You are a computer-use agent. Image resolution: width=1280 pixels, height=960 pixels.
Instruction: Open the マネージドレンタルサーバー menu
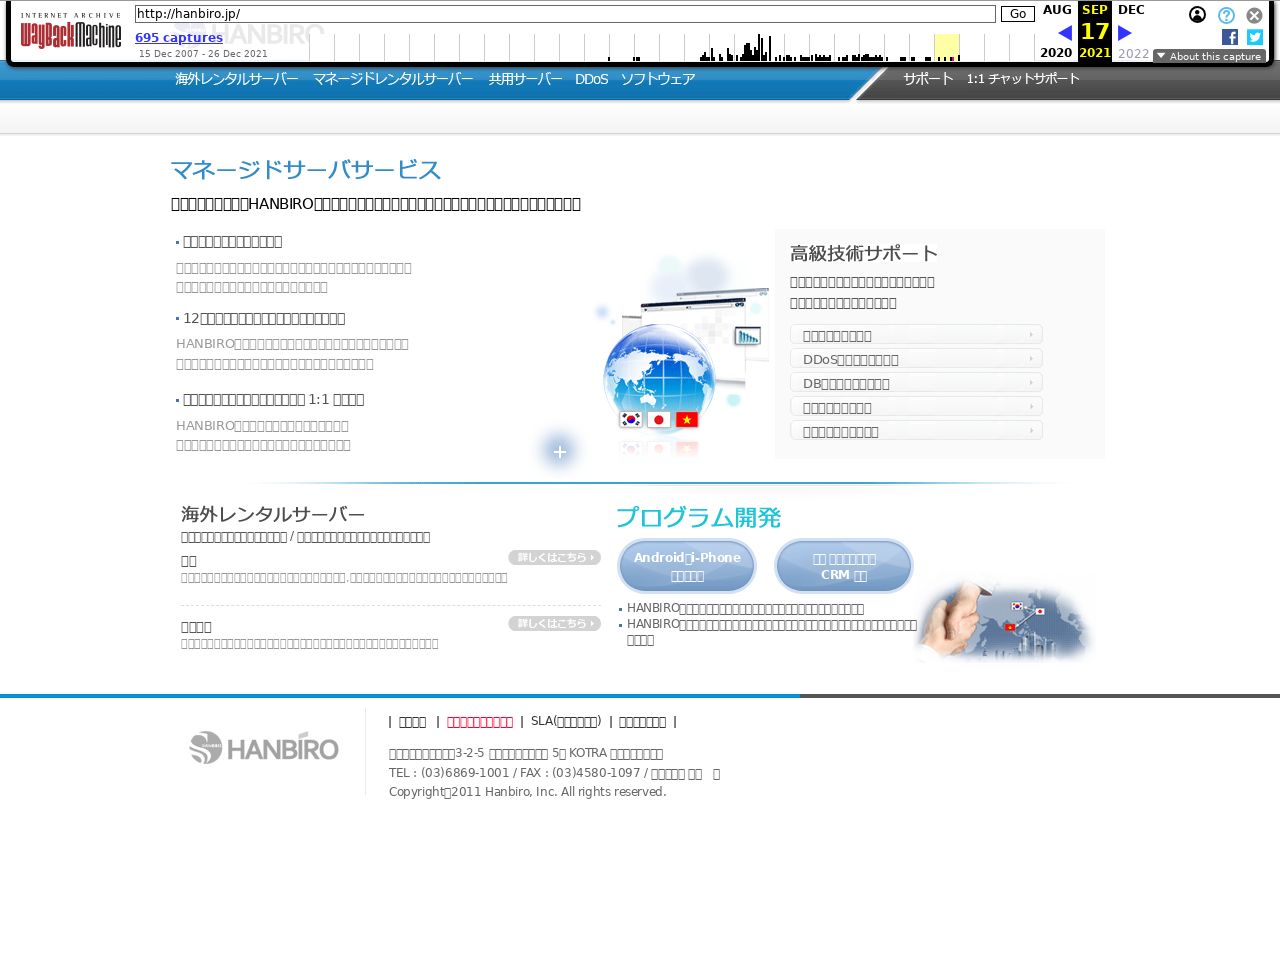[393, 79]
